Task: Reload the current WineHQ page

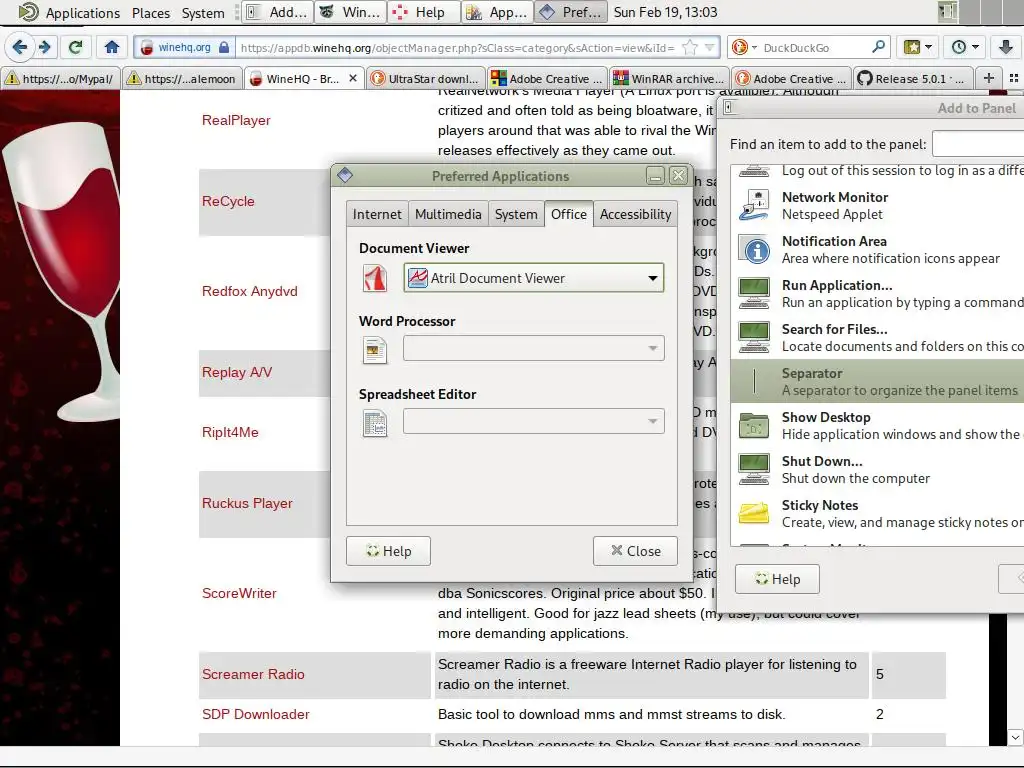Action: 76,47
